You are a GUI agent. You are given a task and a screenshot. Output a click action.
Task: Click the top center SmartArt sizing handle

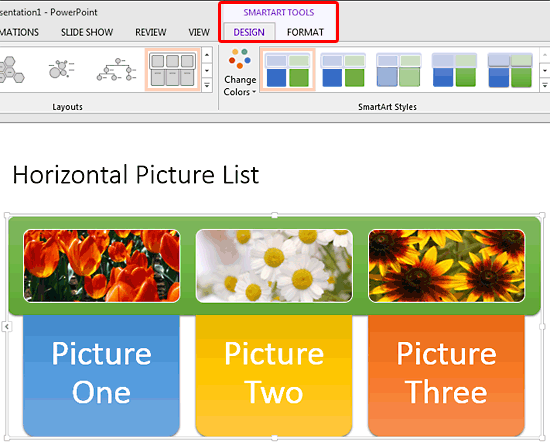coord(275,215)
